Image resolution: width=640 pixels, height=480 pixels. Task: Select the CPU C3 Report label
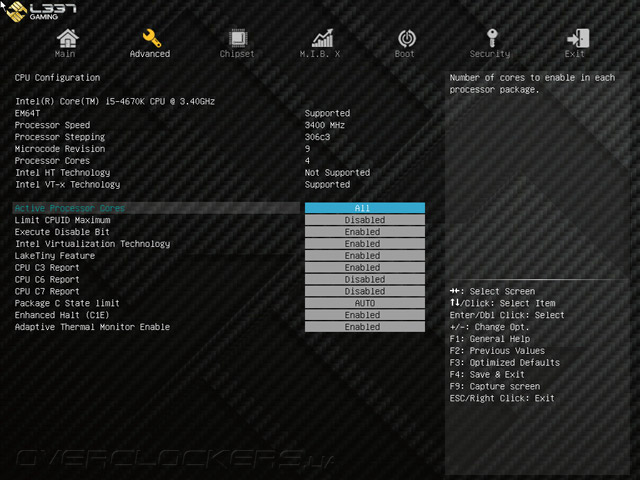pyautogui.click(x=47, y=268)
